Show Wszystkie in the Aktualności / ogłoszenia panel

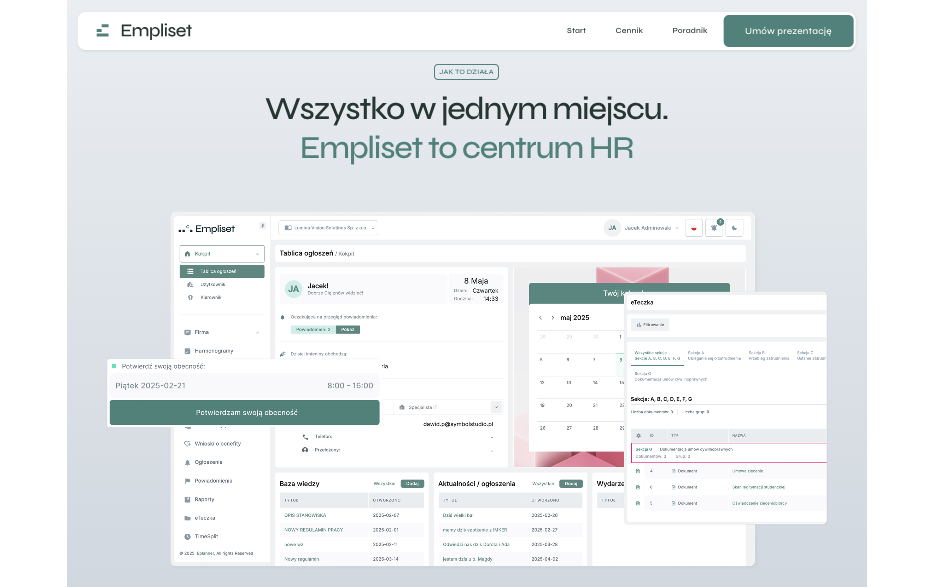[543, 484]
